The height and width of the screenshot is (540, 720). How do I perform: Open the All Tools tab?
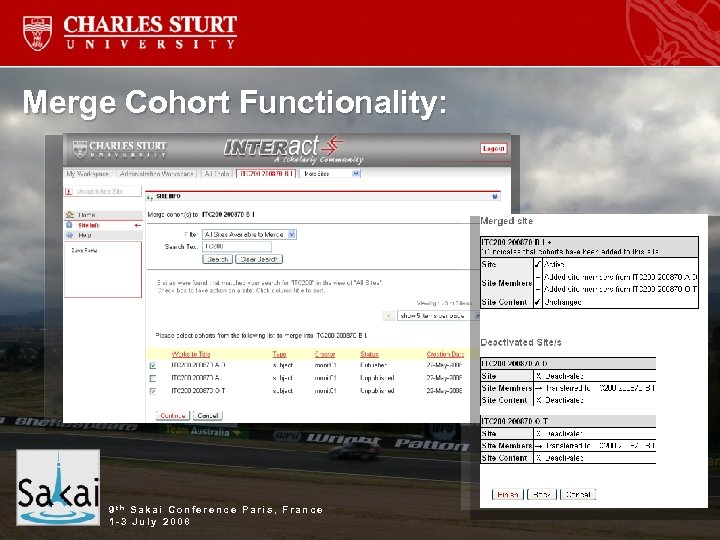coord(217,174)
